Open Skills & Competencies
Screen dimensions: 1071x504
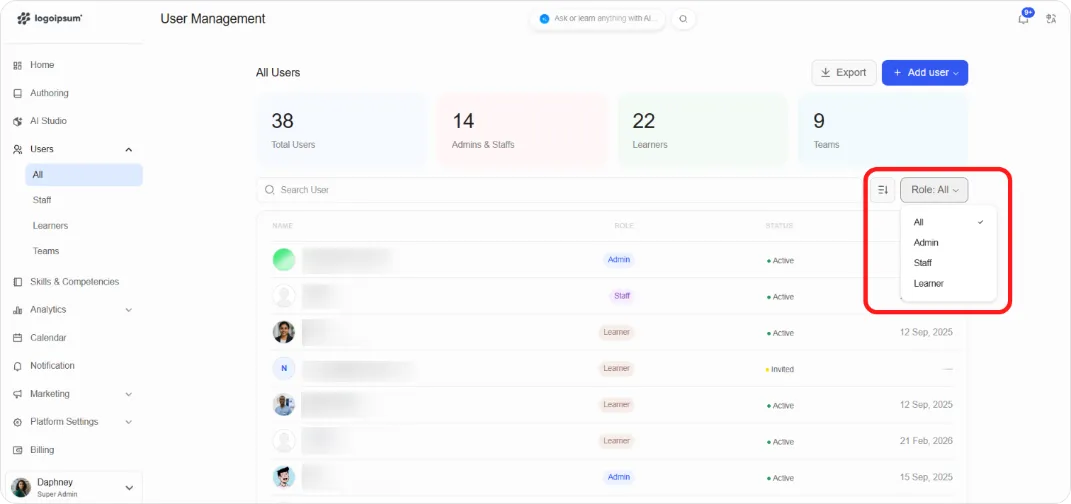pos(74,281)
